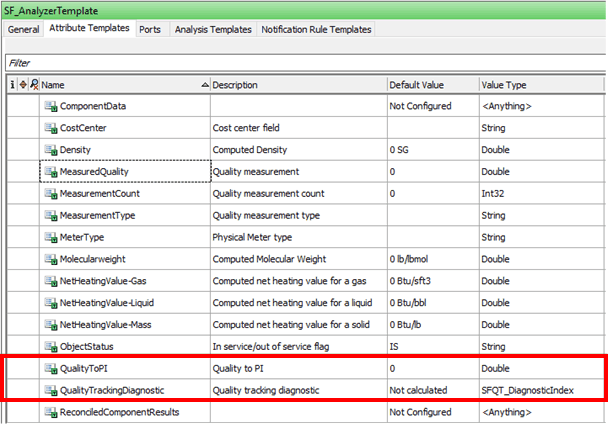Click the 'Quality measurement count' description
The width and height of the screenshot is (608, 424).
[268, 194]
